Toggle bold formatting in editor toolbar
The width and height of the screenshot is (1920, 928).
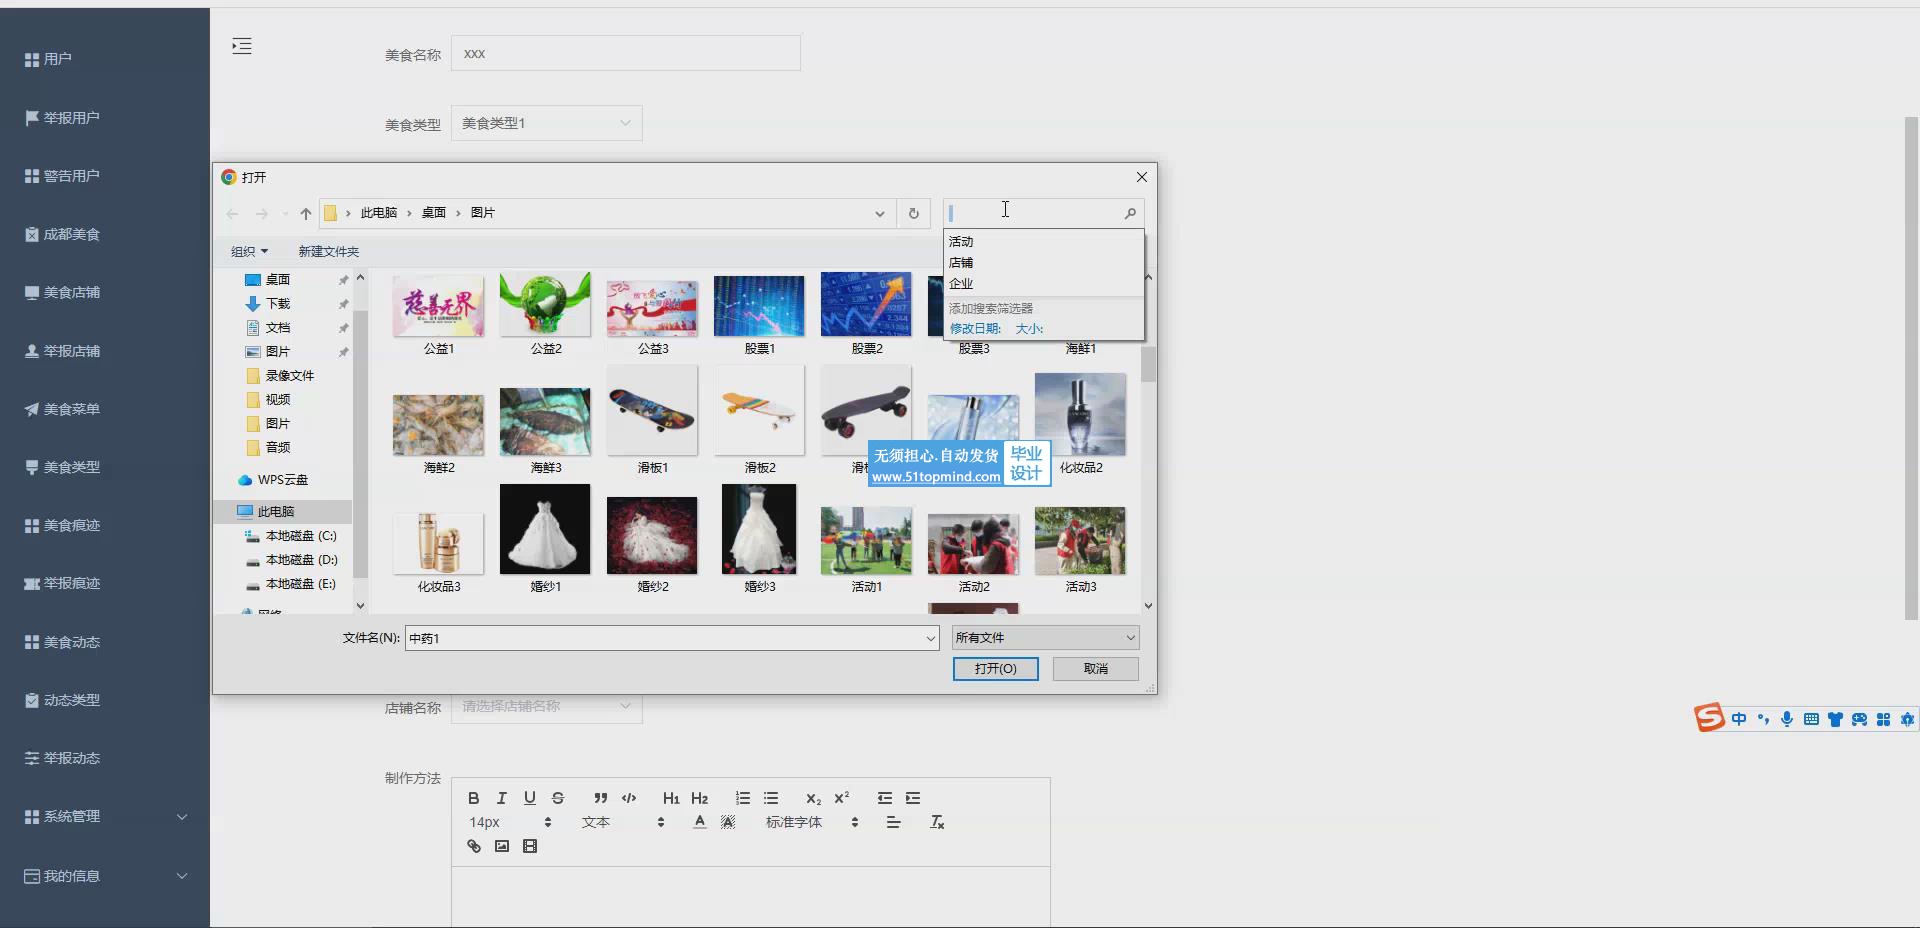(474, 798)
